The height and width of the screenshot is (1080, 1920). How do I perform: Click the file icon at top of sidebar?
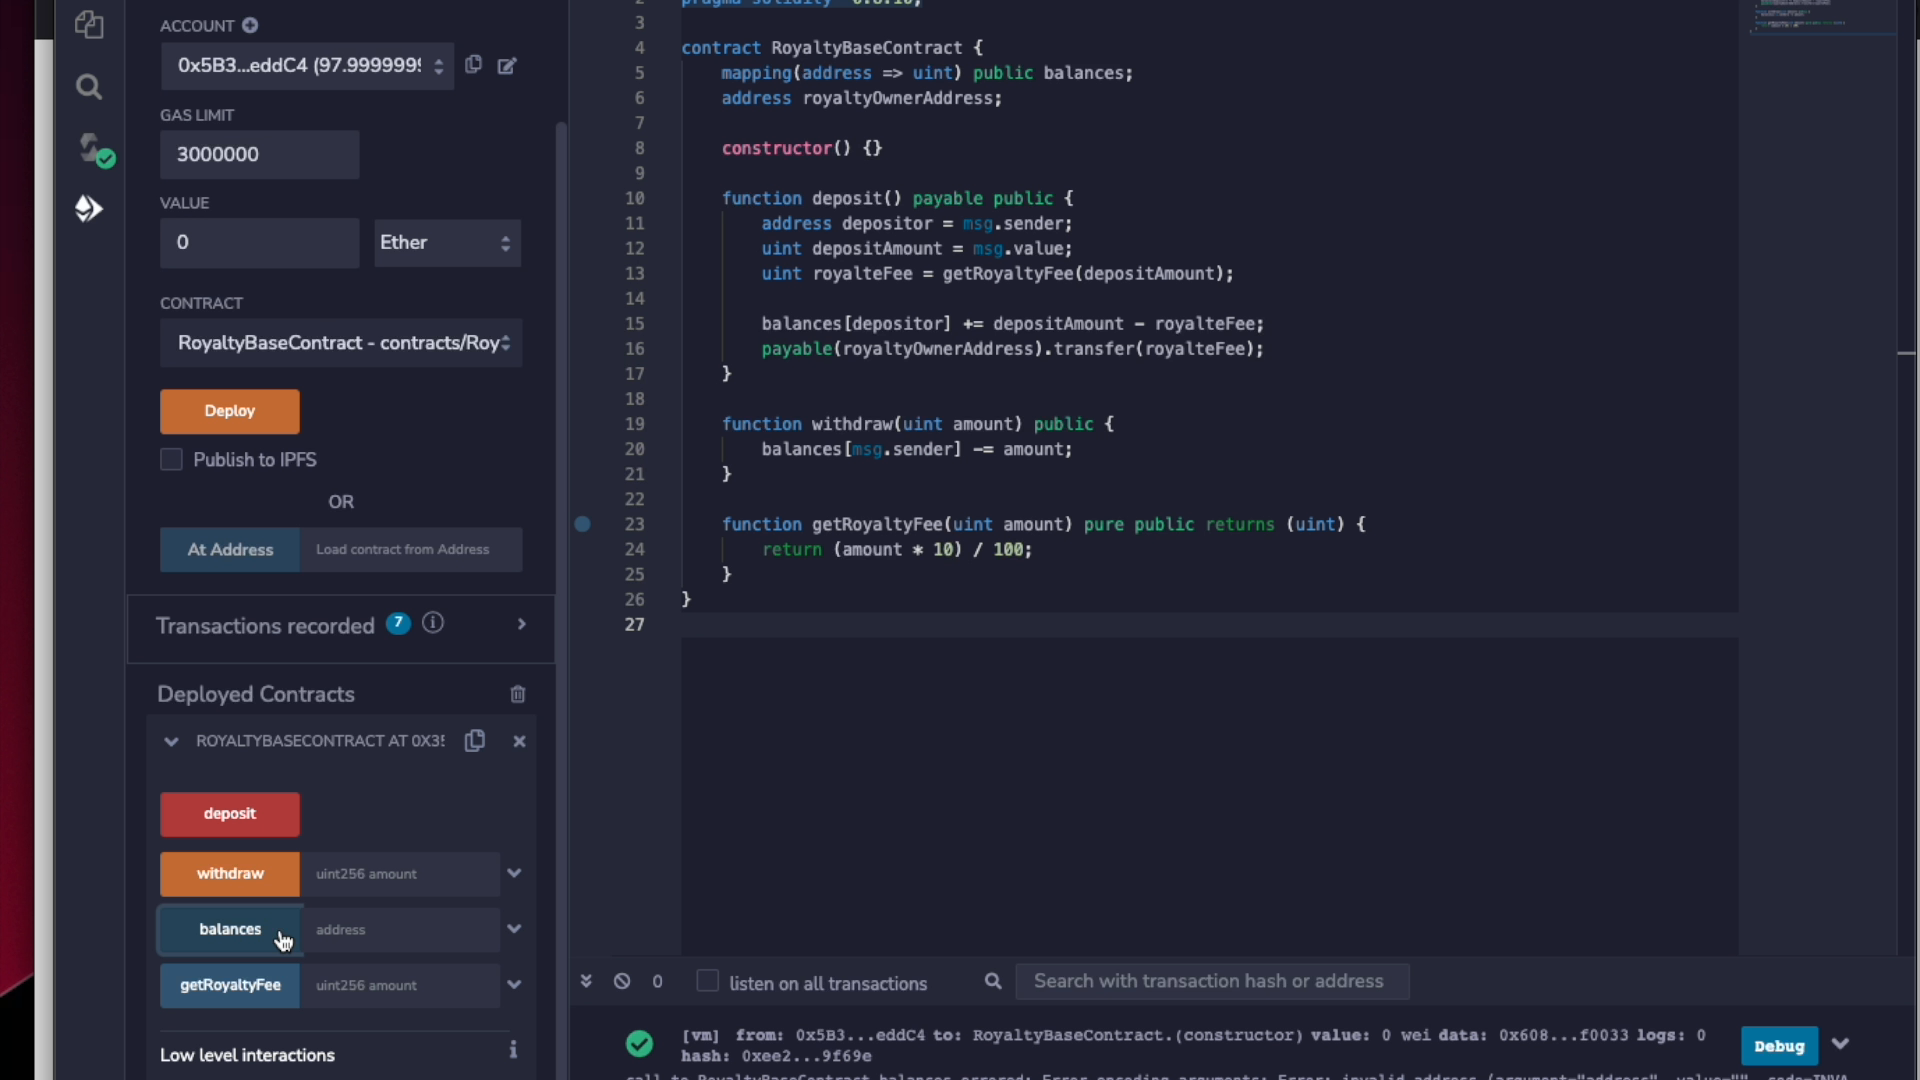89,24
